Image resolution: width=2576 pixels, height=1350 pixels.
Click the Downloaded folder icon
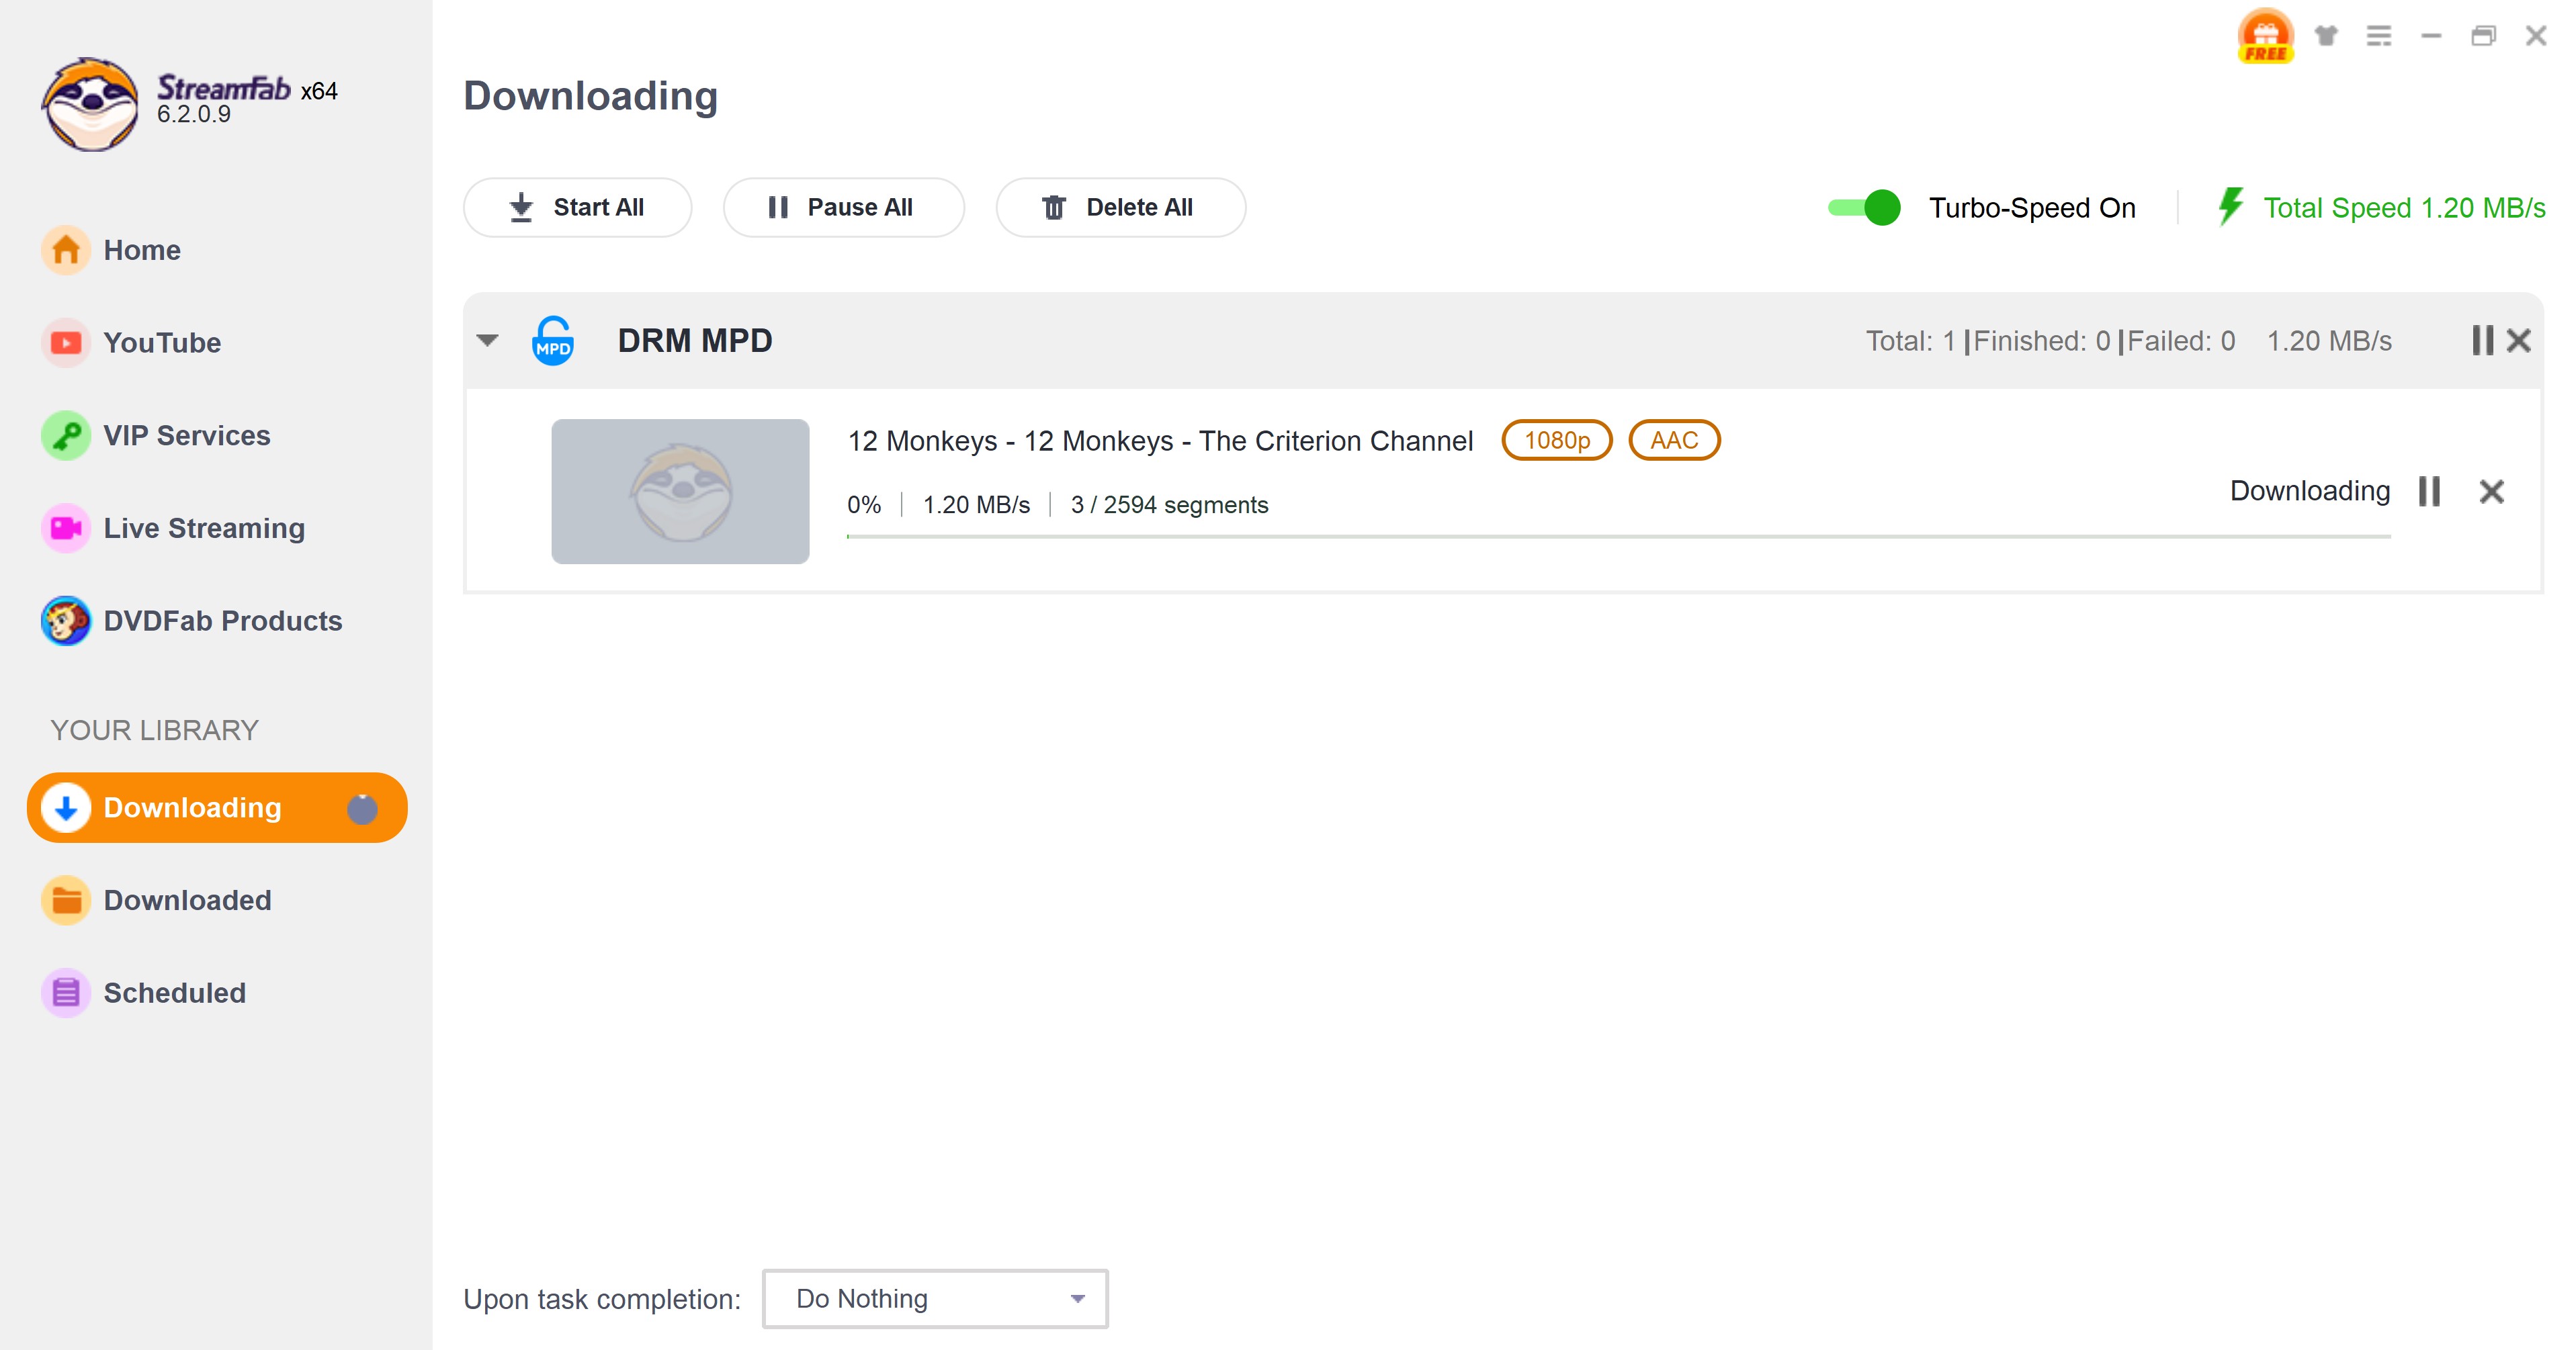[x=66, y=900]
